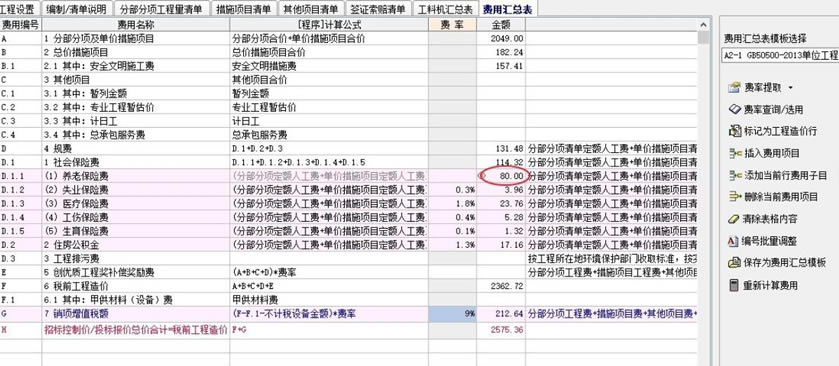The width and height of the screenshot is (839, 366).
Task: Click the 费率 column header
Action: coord(452,25)
